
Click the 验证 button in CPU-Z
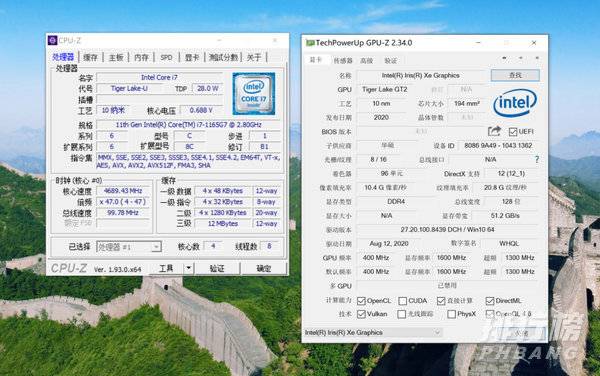point(217,268)
